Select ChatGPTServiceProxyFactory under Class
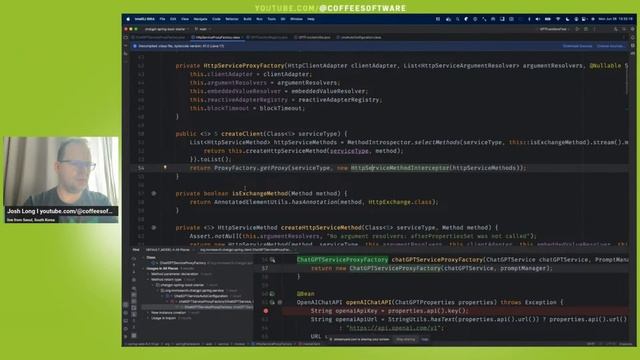Screen dimensions: 640x360 click(x=182, y=263)
